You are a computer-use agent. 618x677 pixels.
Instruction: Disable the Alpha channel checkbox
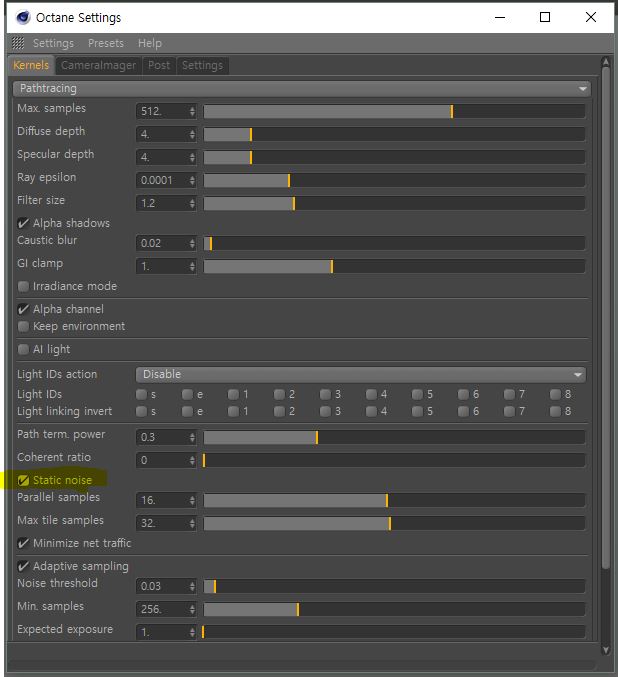pyautogui.click(x=23, y=309)
